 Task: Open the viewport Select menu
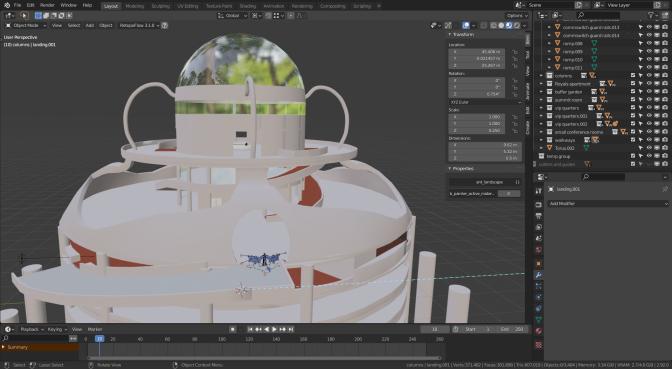(x=74, y=25)
